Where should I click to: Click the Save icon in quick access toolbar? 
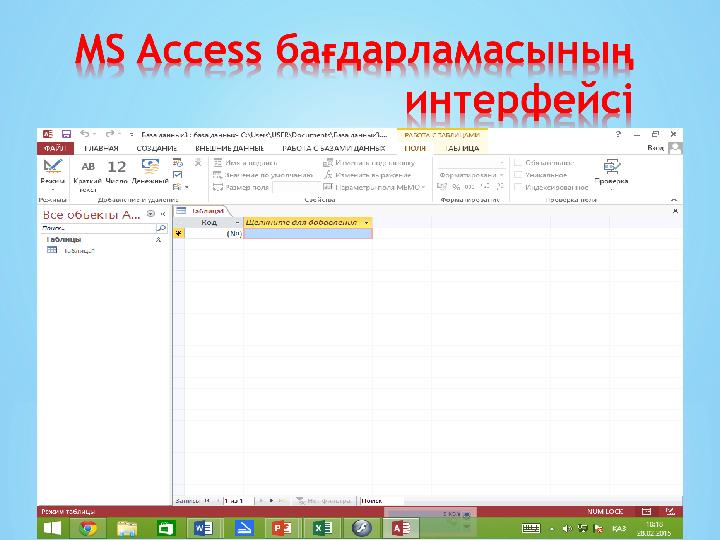66,134
